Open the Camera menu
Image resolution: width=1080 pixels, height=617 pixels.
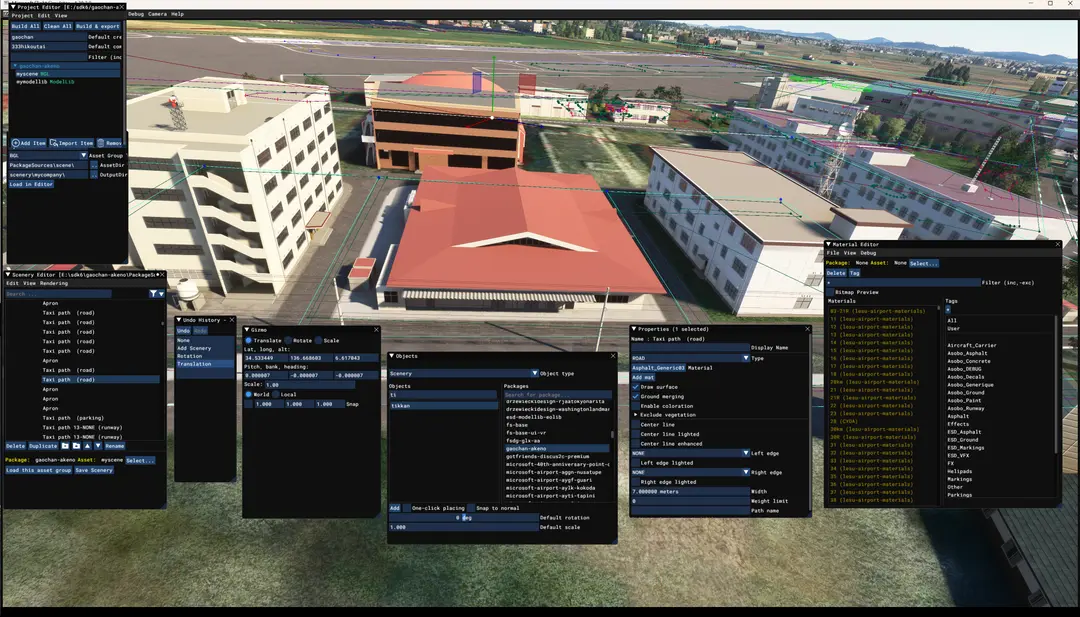click(157, 14)
